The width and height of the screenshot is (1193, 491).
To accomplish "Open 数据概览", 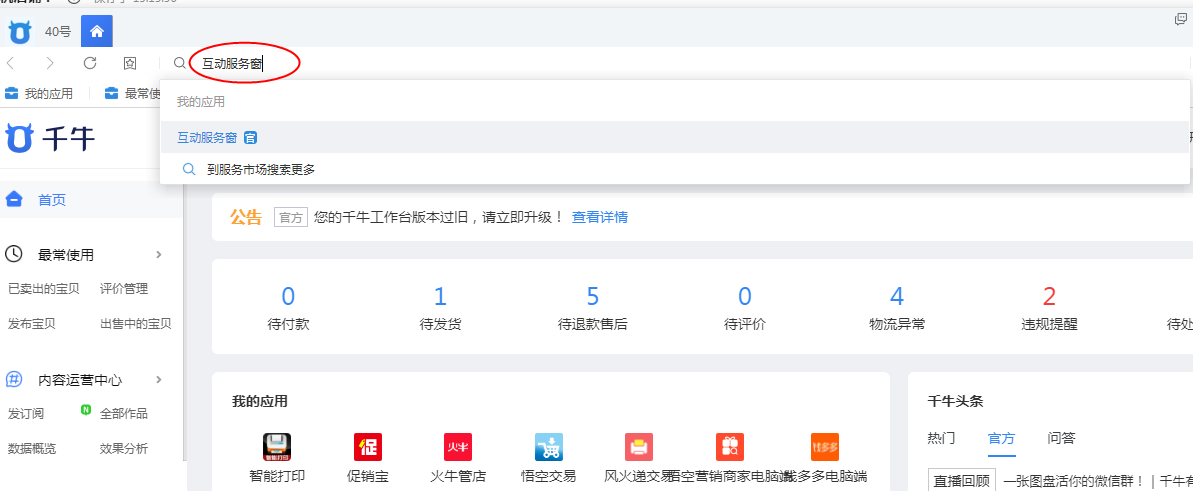I will click(31, 448).
